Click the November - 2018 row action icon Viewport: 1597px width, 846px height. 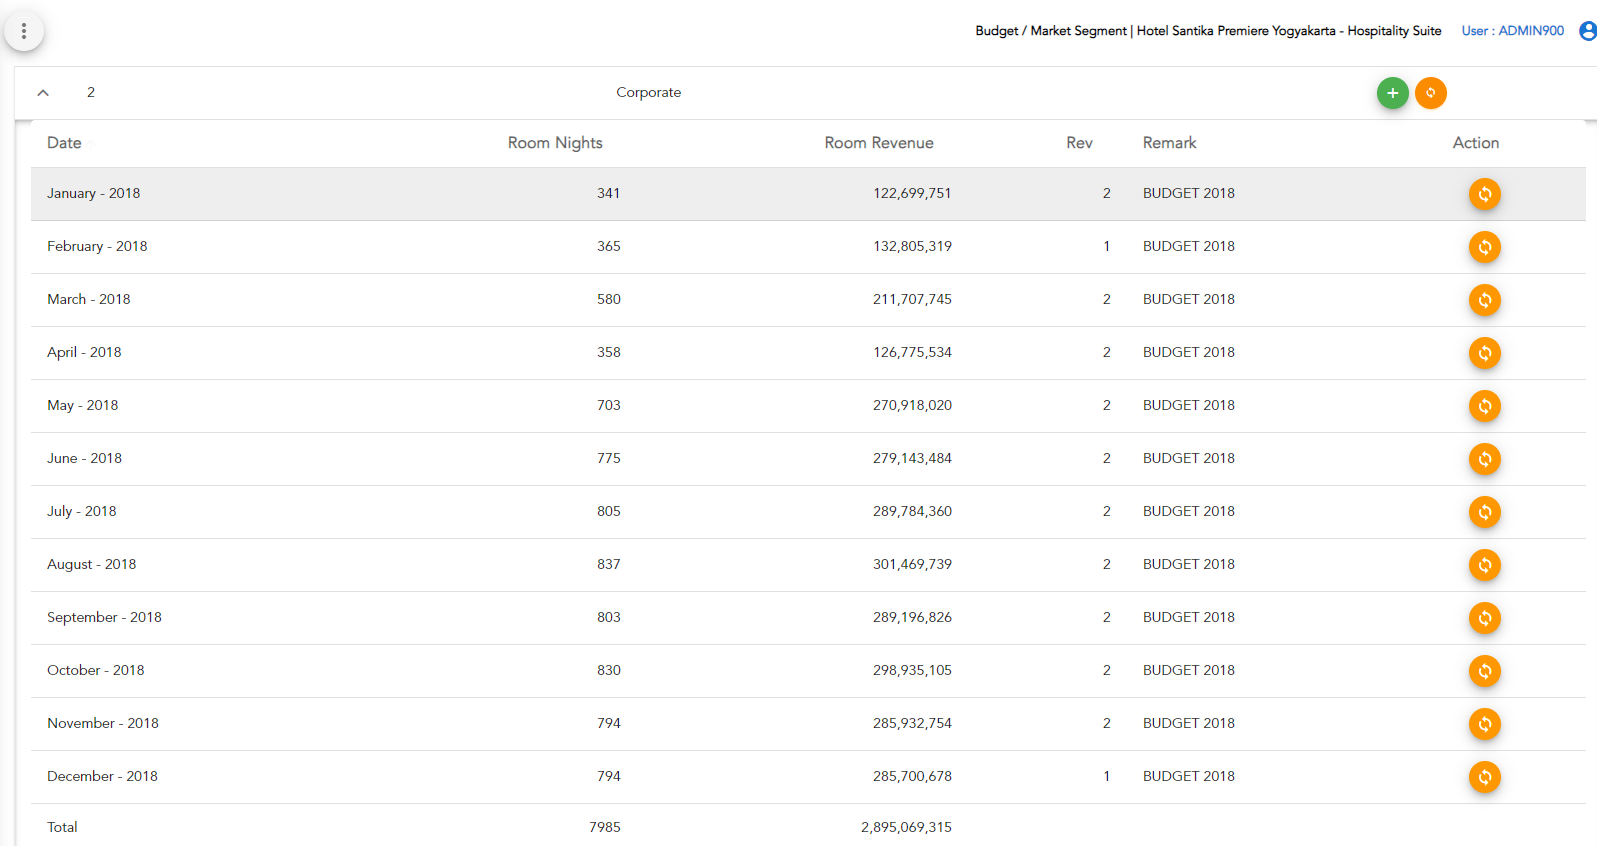click(1484, 724)
